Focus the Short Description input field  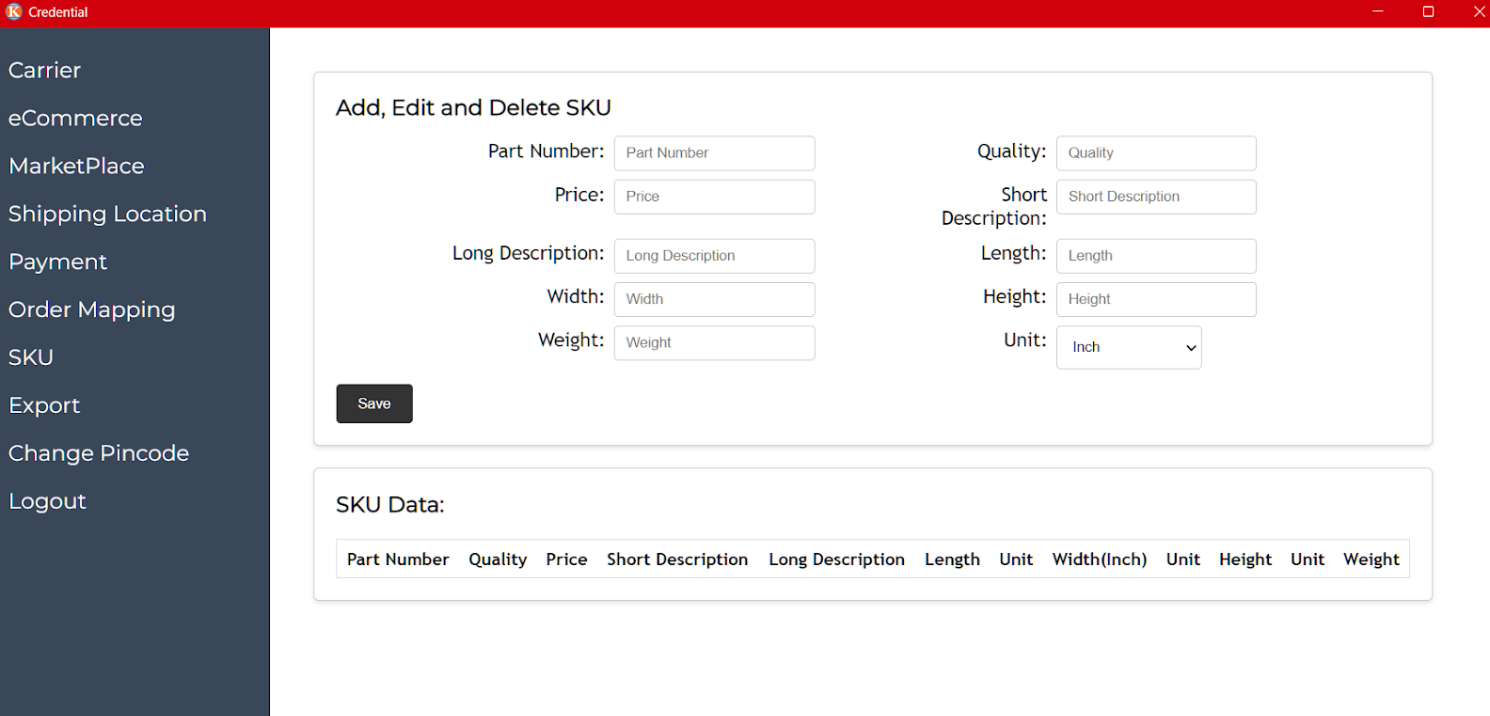(1156, 197)
